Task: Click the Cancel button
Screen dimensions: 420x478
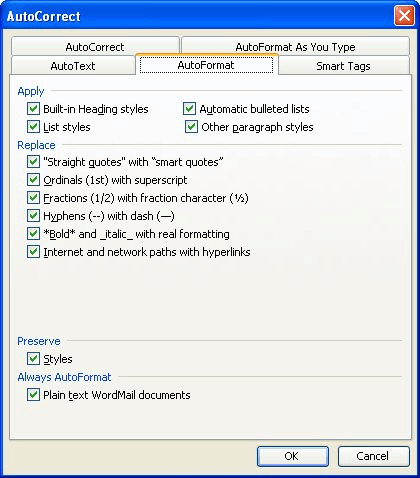Action: pyautogui.click(x=373, y=456)
